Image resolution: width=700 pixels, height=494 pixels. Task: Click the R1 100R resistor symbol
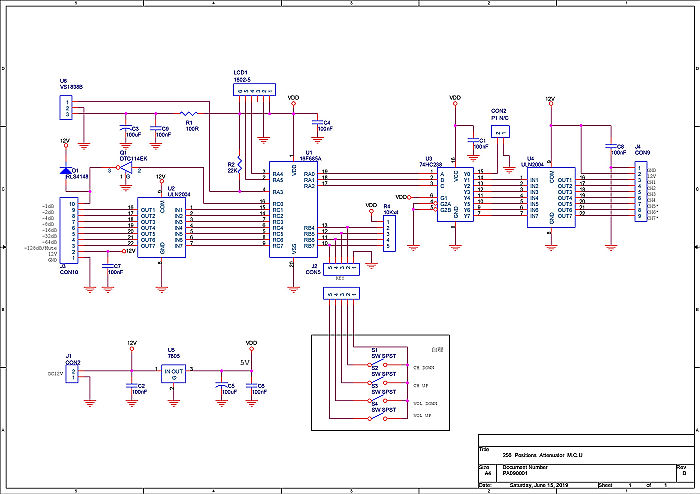tap(189, 114)
